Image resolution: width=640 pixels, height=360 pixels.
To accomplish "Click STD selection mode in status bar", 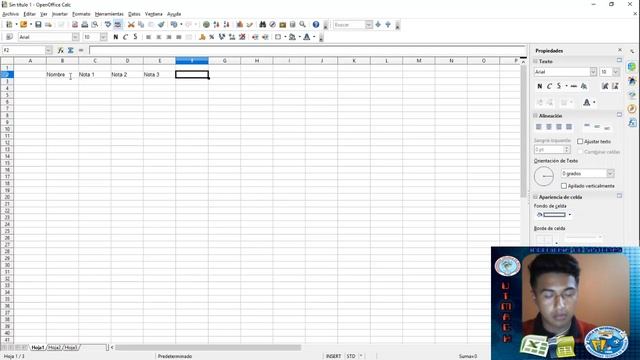I will 351,356.
